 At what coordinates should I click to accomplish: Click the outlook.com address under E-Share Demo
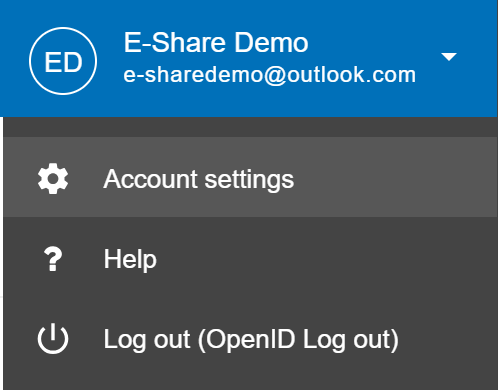[270, 75]
